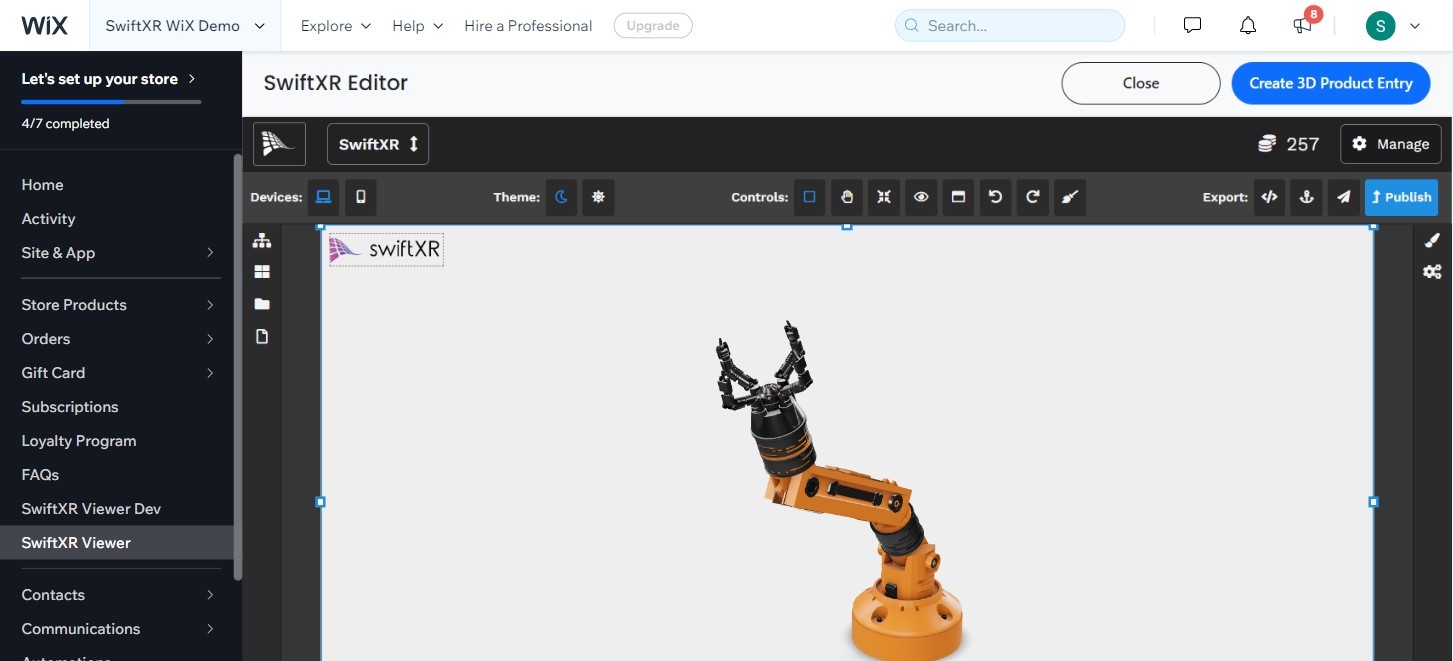Open the embed code export icon

[x=1269, y=197]
